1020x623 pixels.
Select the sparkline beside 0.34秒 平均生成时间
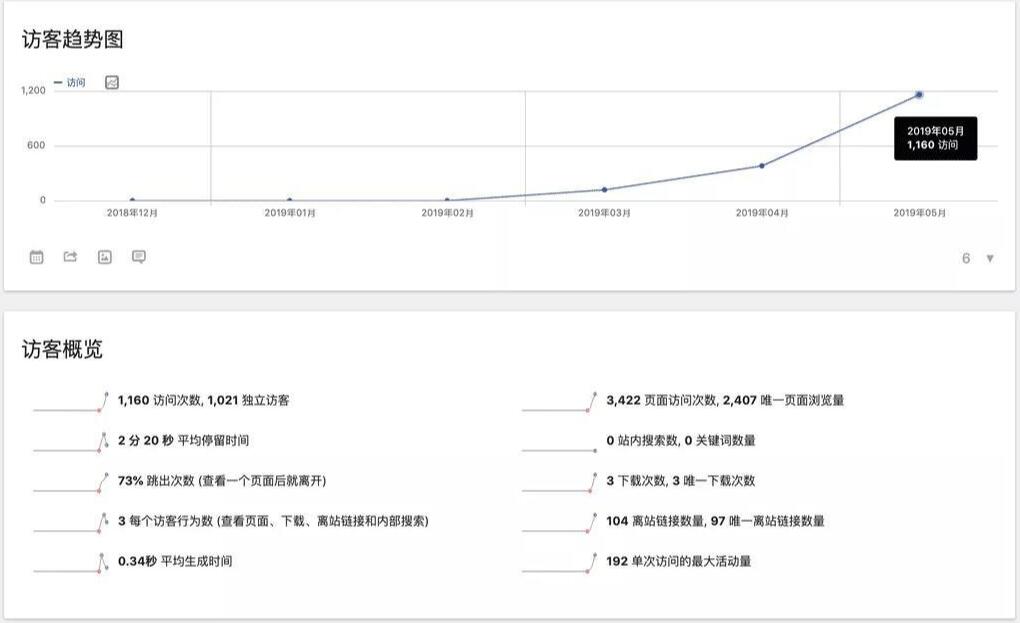[70, 562]
